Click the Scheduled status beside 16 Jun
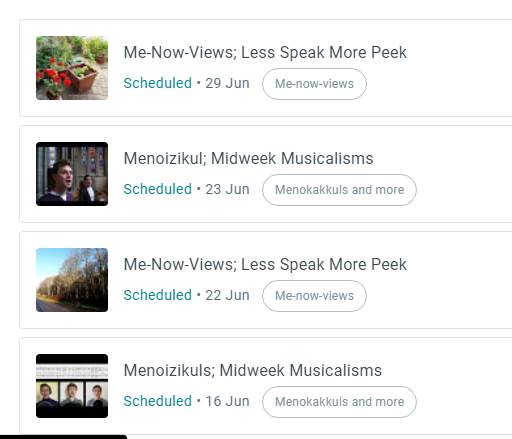The height and width of the screenshot is (439, 512). [158, 401]
